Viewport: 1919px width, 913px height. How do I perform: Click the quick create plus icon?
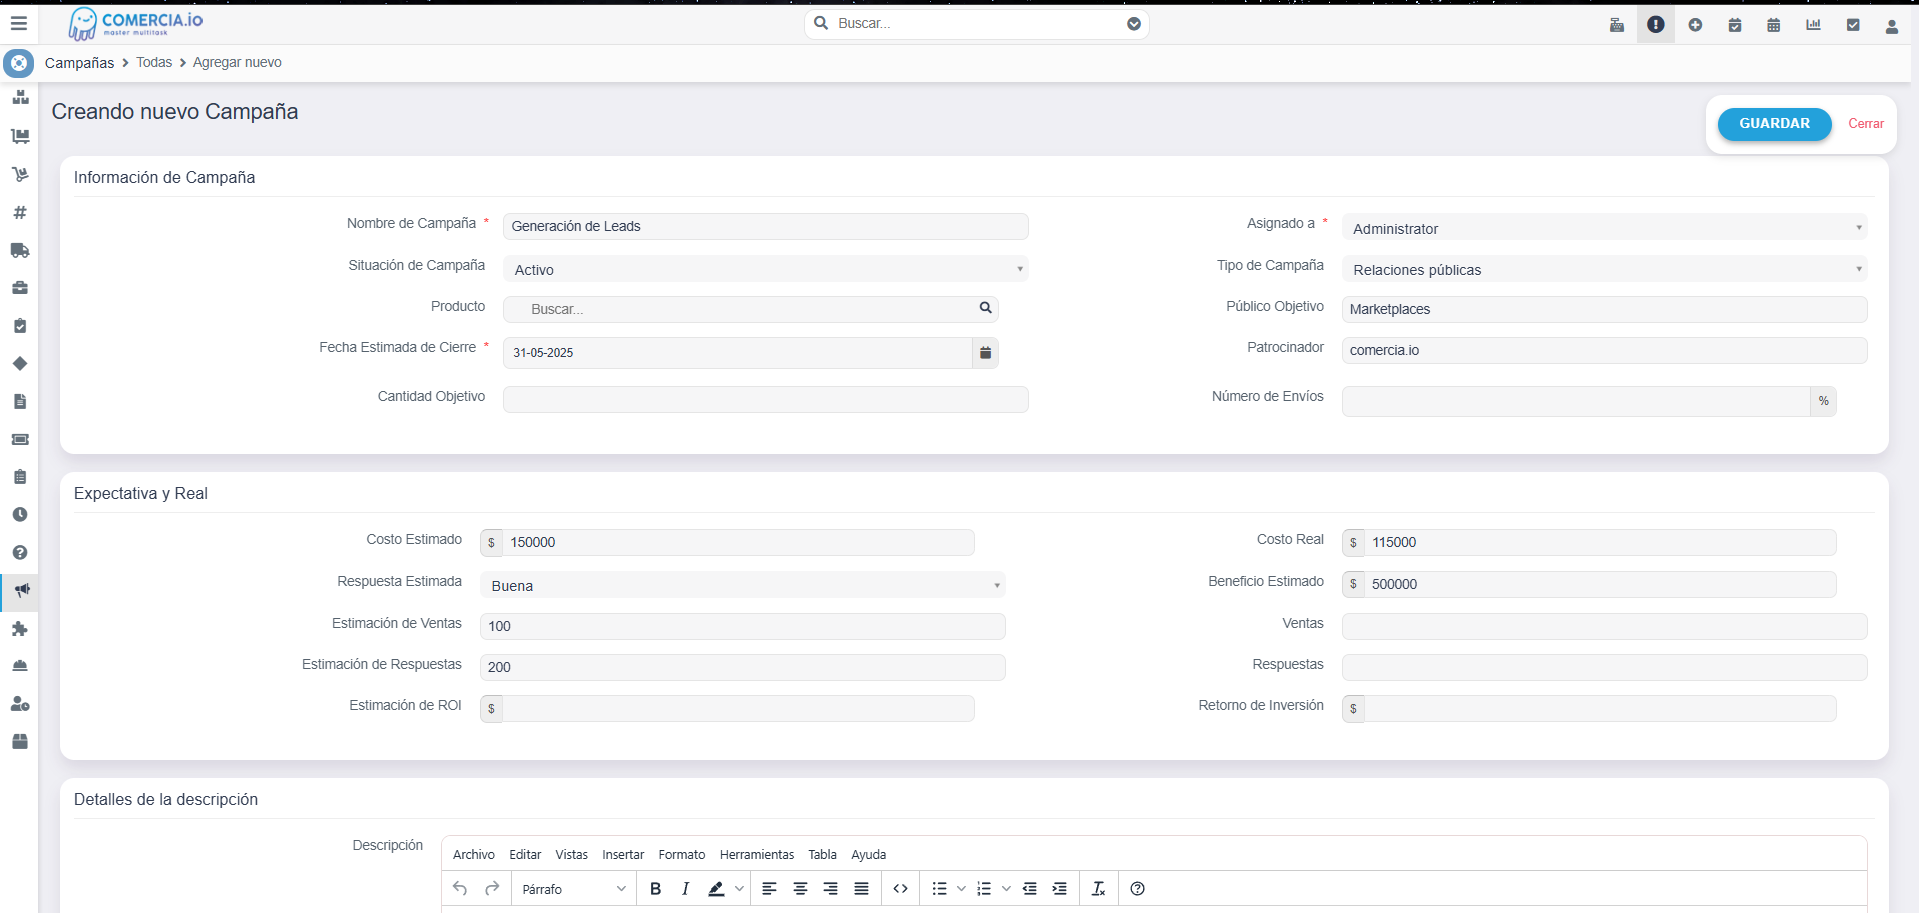point(1695,25)
